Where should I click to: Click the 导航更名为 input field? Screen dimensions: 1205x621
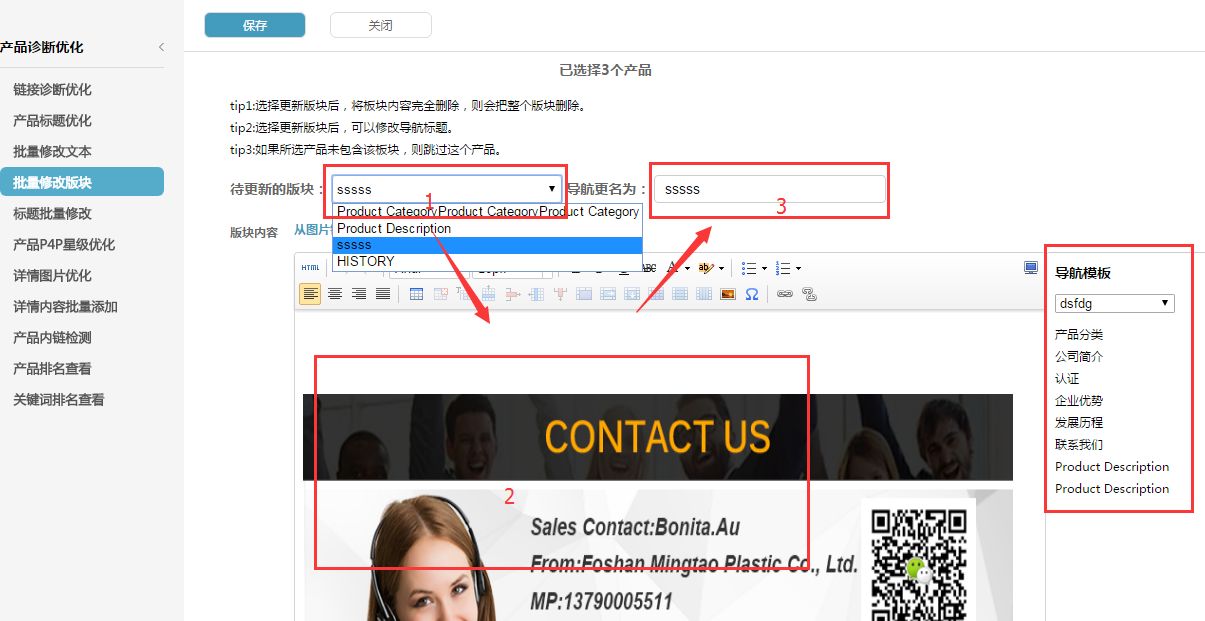click(x=770, y=189)
